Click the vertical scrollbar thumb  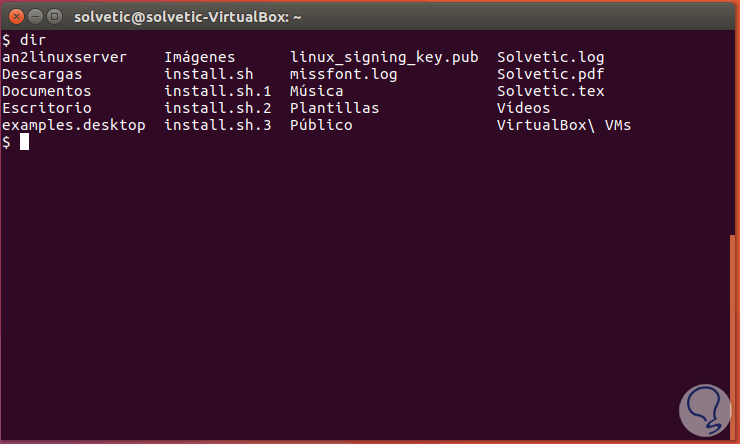[734, 335]
